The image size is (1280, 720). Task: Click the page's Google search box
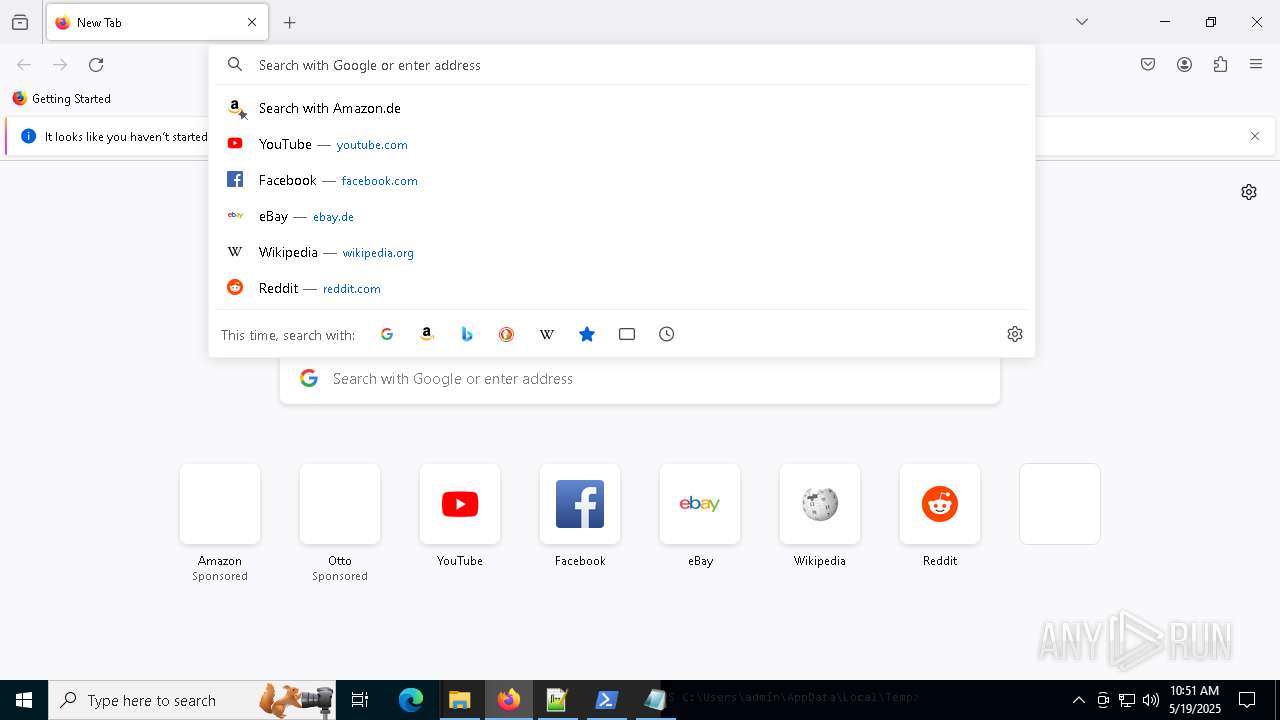pyautogui.click(x=640, y=379)
